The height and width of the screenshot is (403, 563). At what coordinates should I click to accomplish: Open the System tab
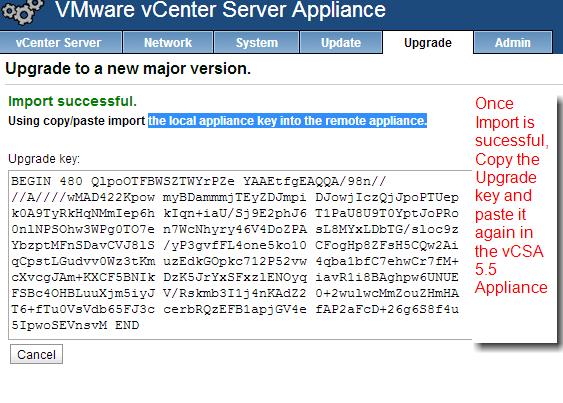point(256,42)
